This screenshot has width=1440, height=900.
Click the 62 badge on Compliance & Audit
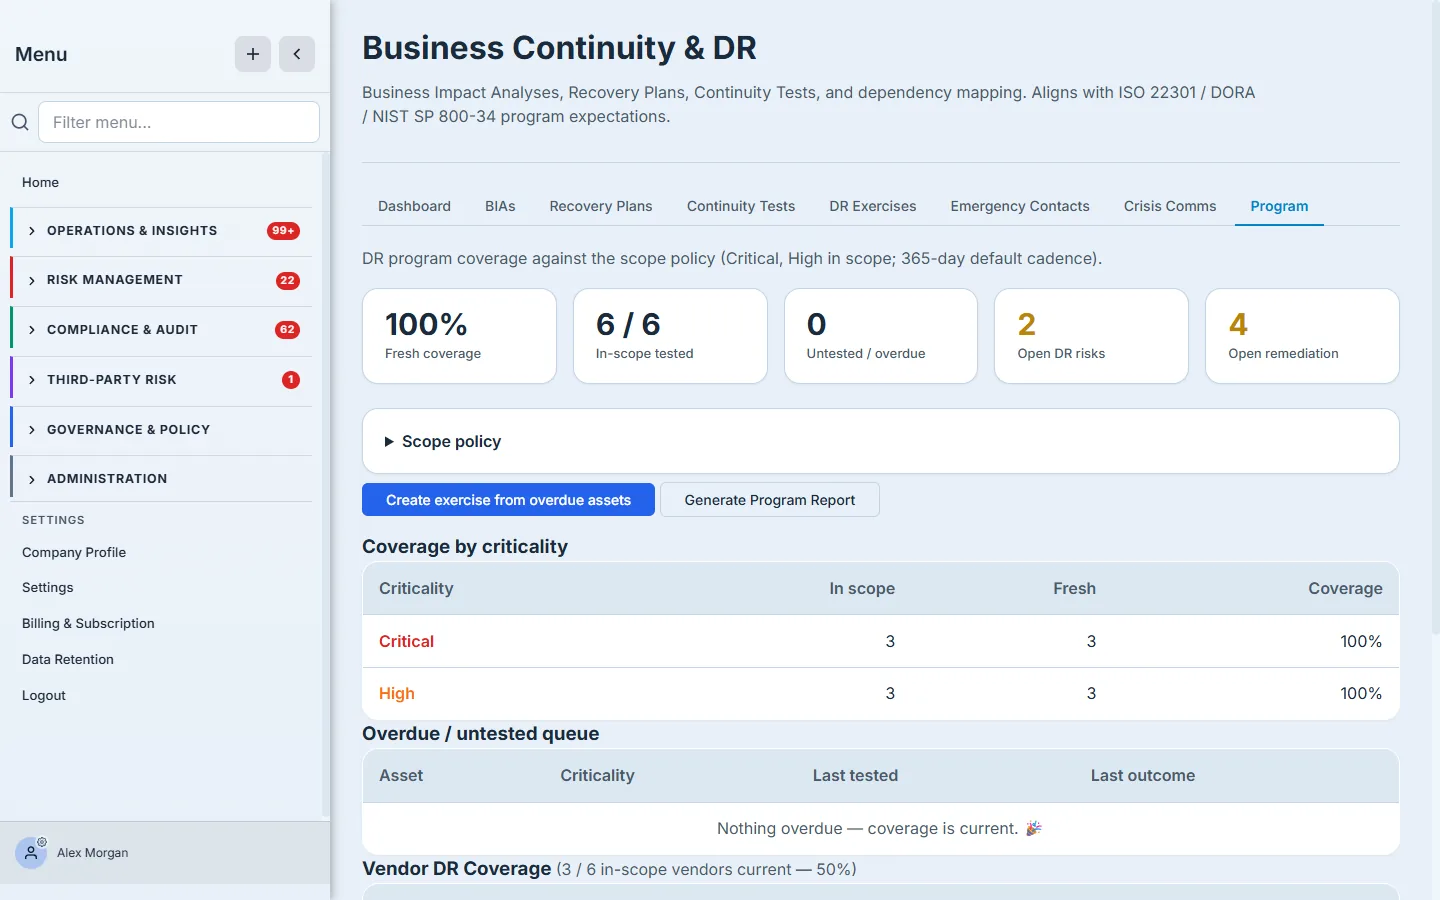287,330
